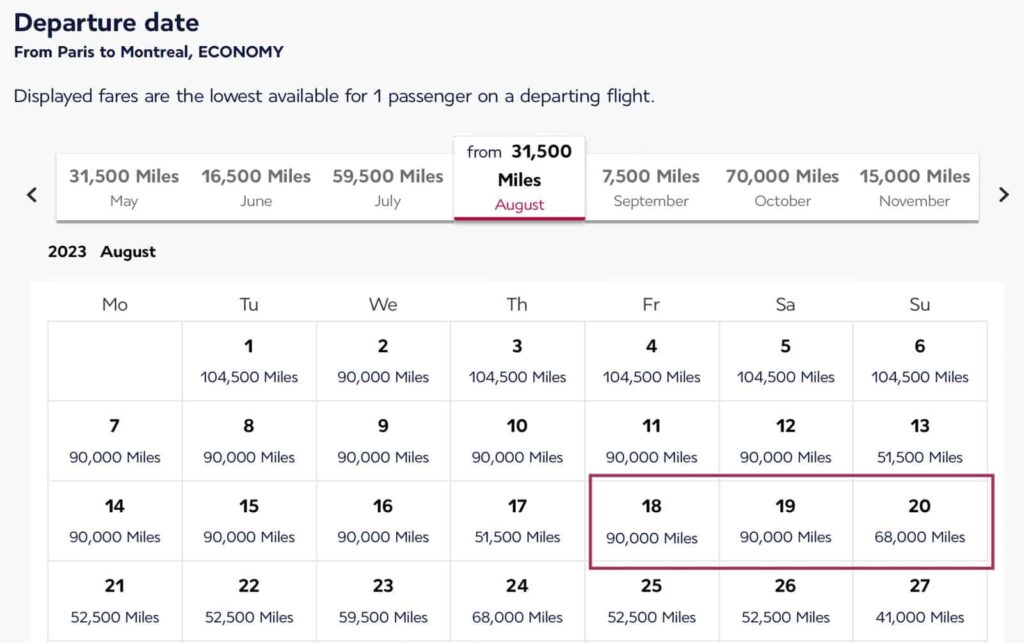Switch to the June month tab

click(256, 187)
